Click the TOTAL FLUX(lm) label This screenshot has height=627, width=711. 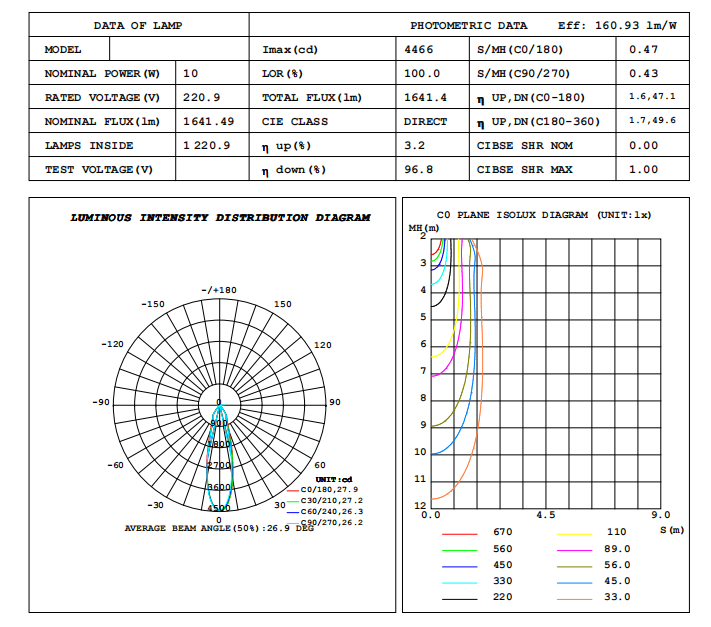click(312, 97)
